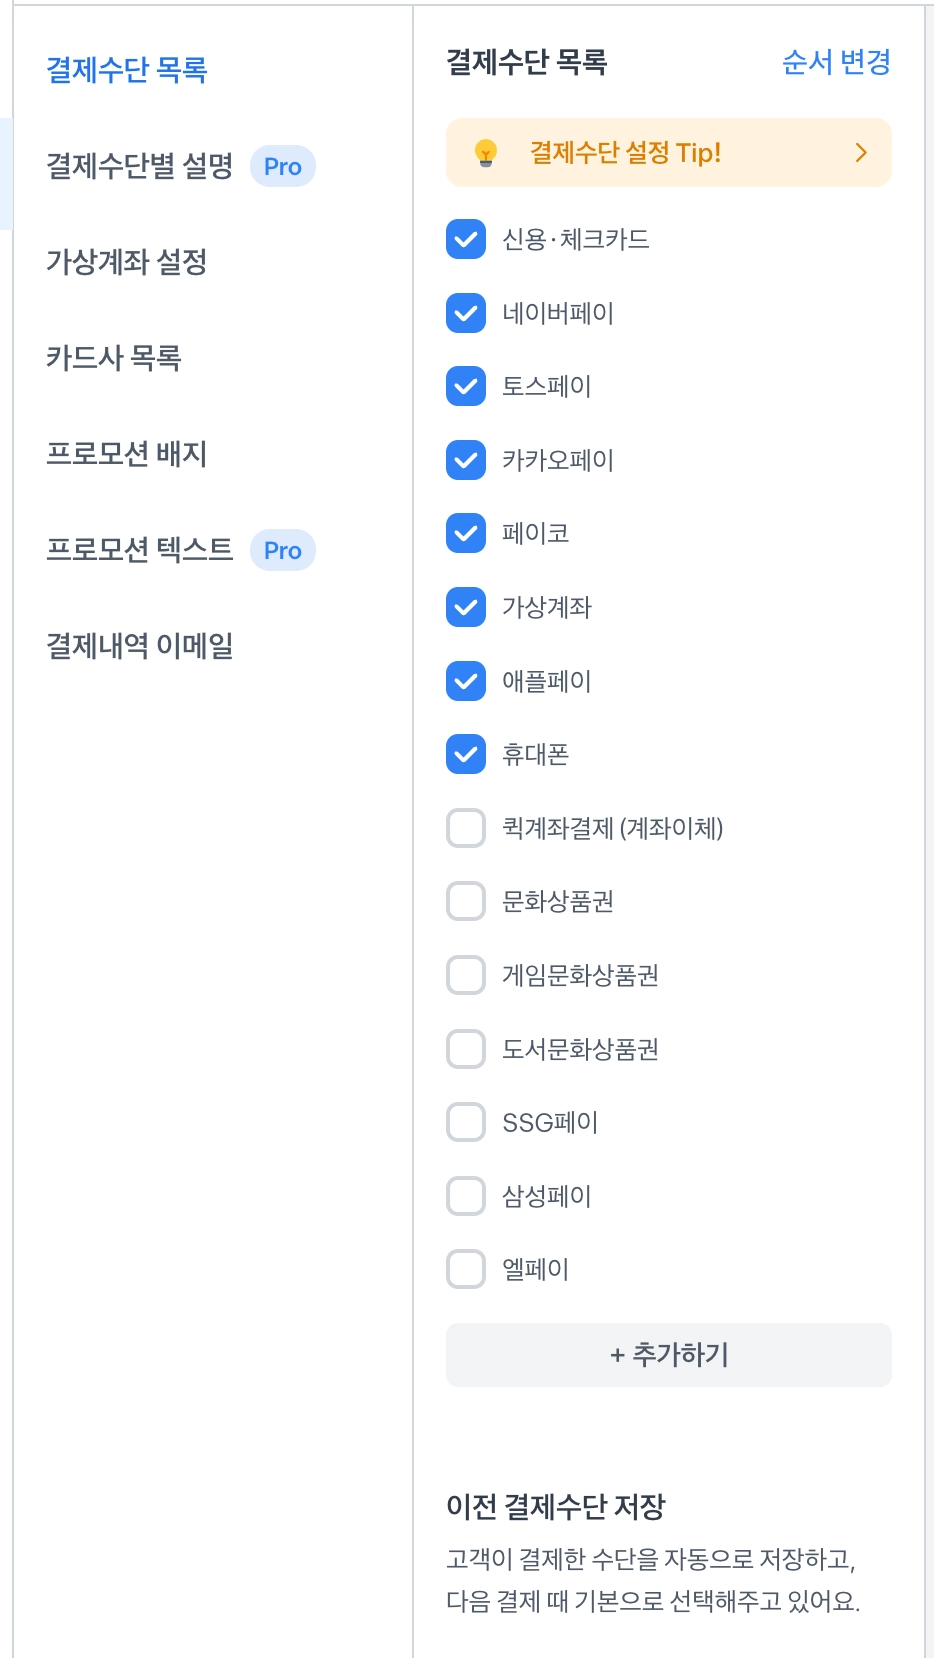The image size is (934, 1658).
Task: Check the 문화상품권 checkbox
Action: 466,901
